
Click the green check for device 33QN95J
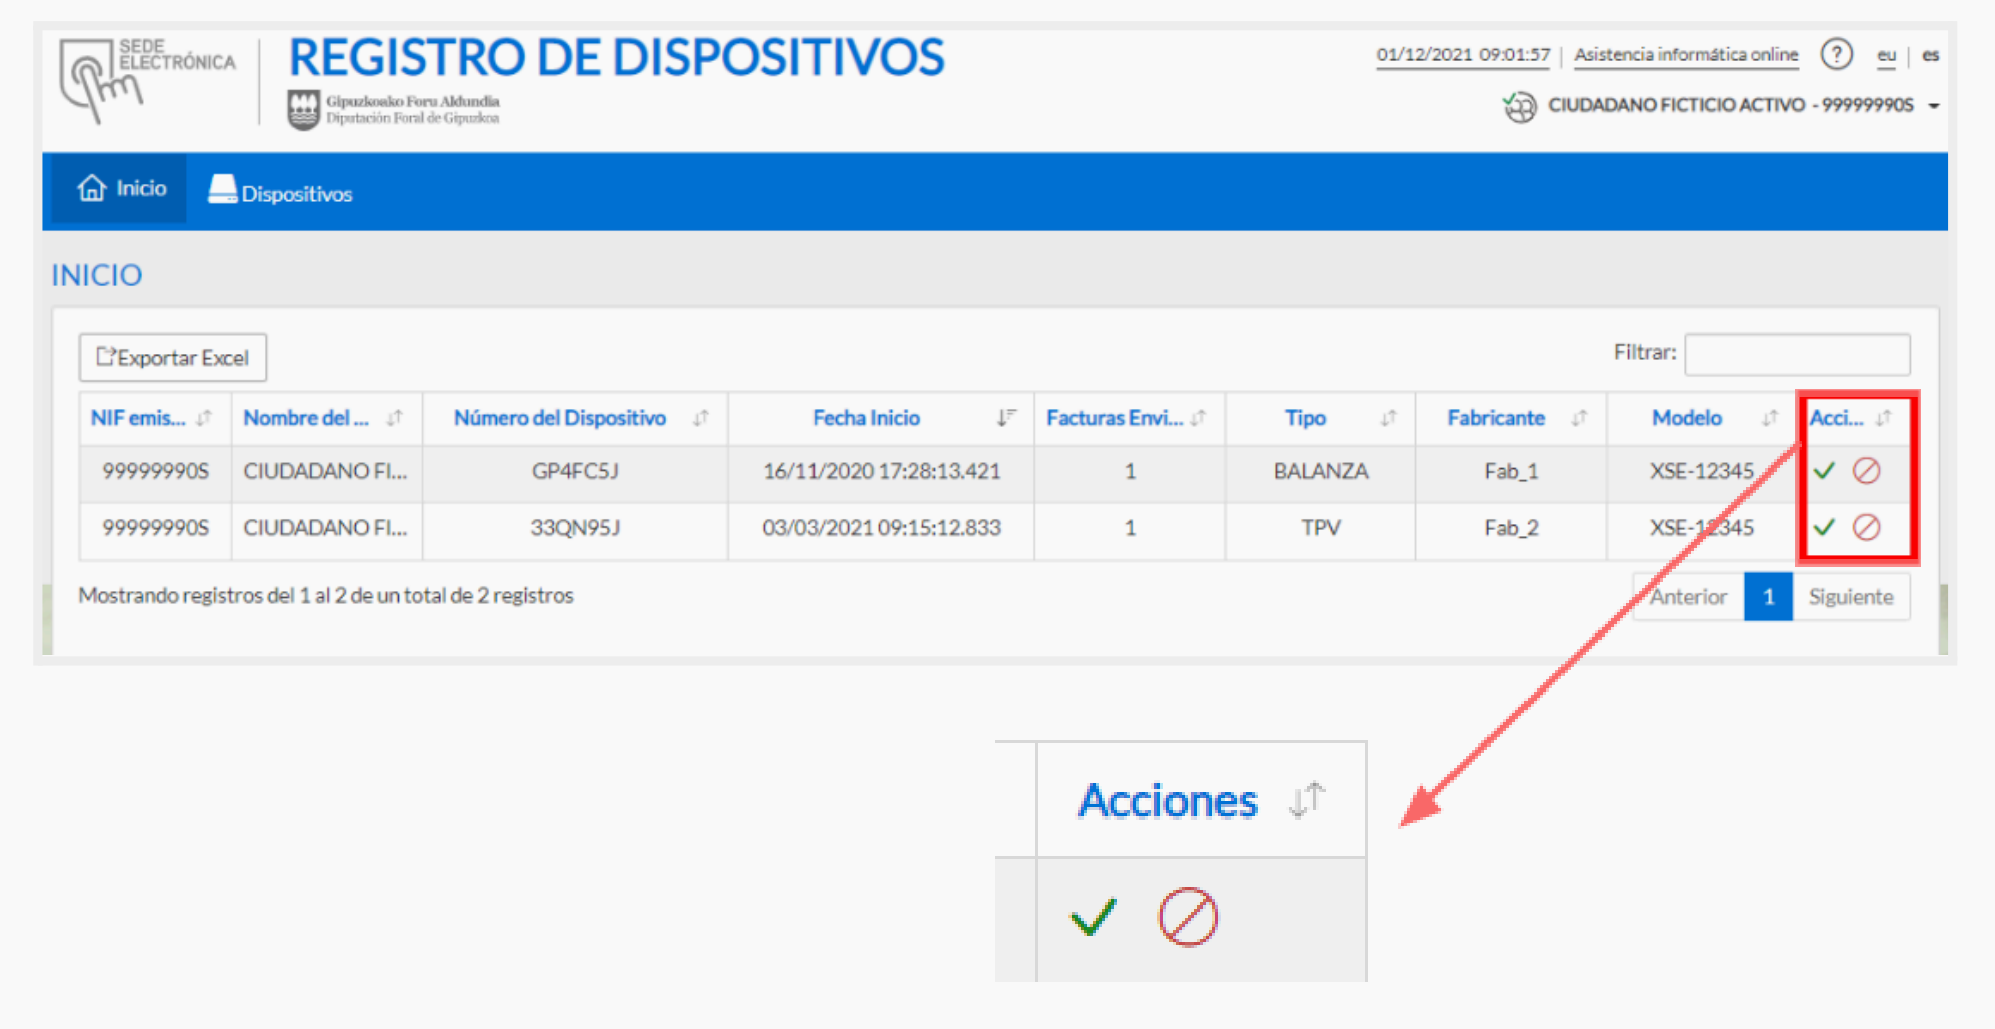1824,527
